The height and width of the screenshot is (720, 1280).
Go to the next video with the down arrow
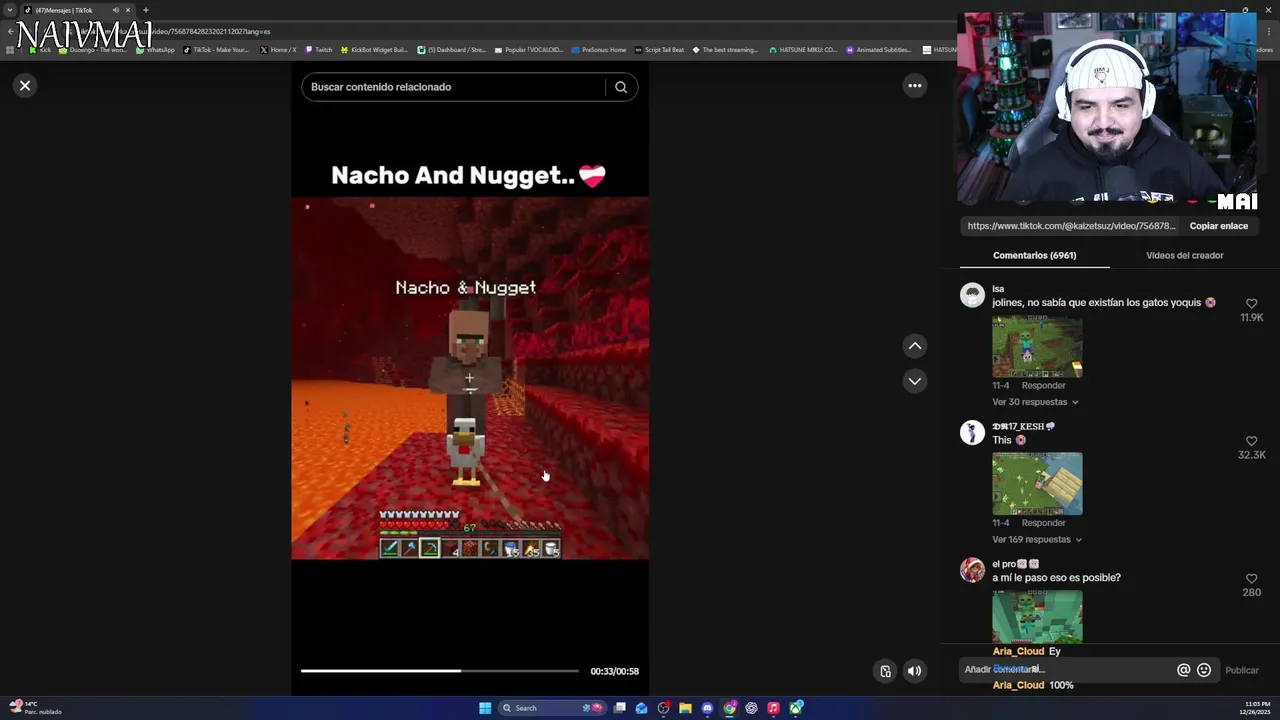click(914, 381)
